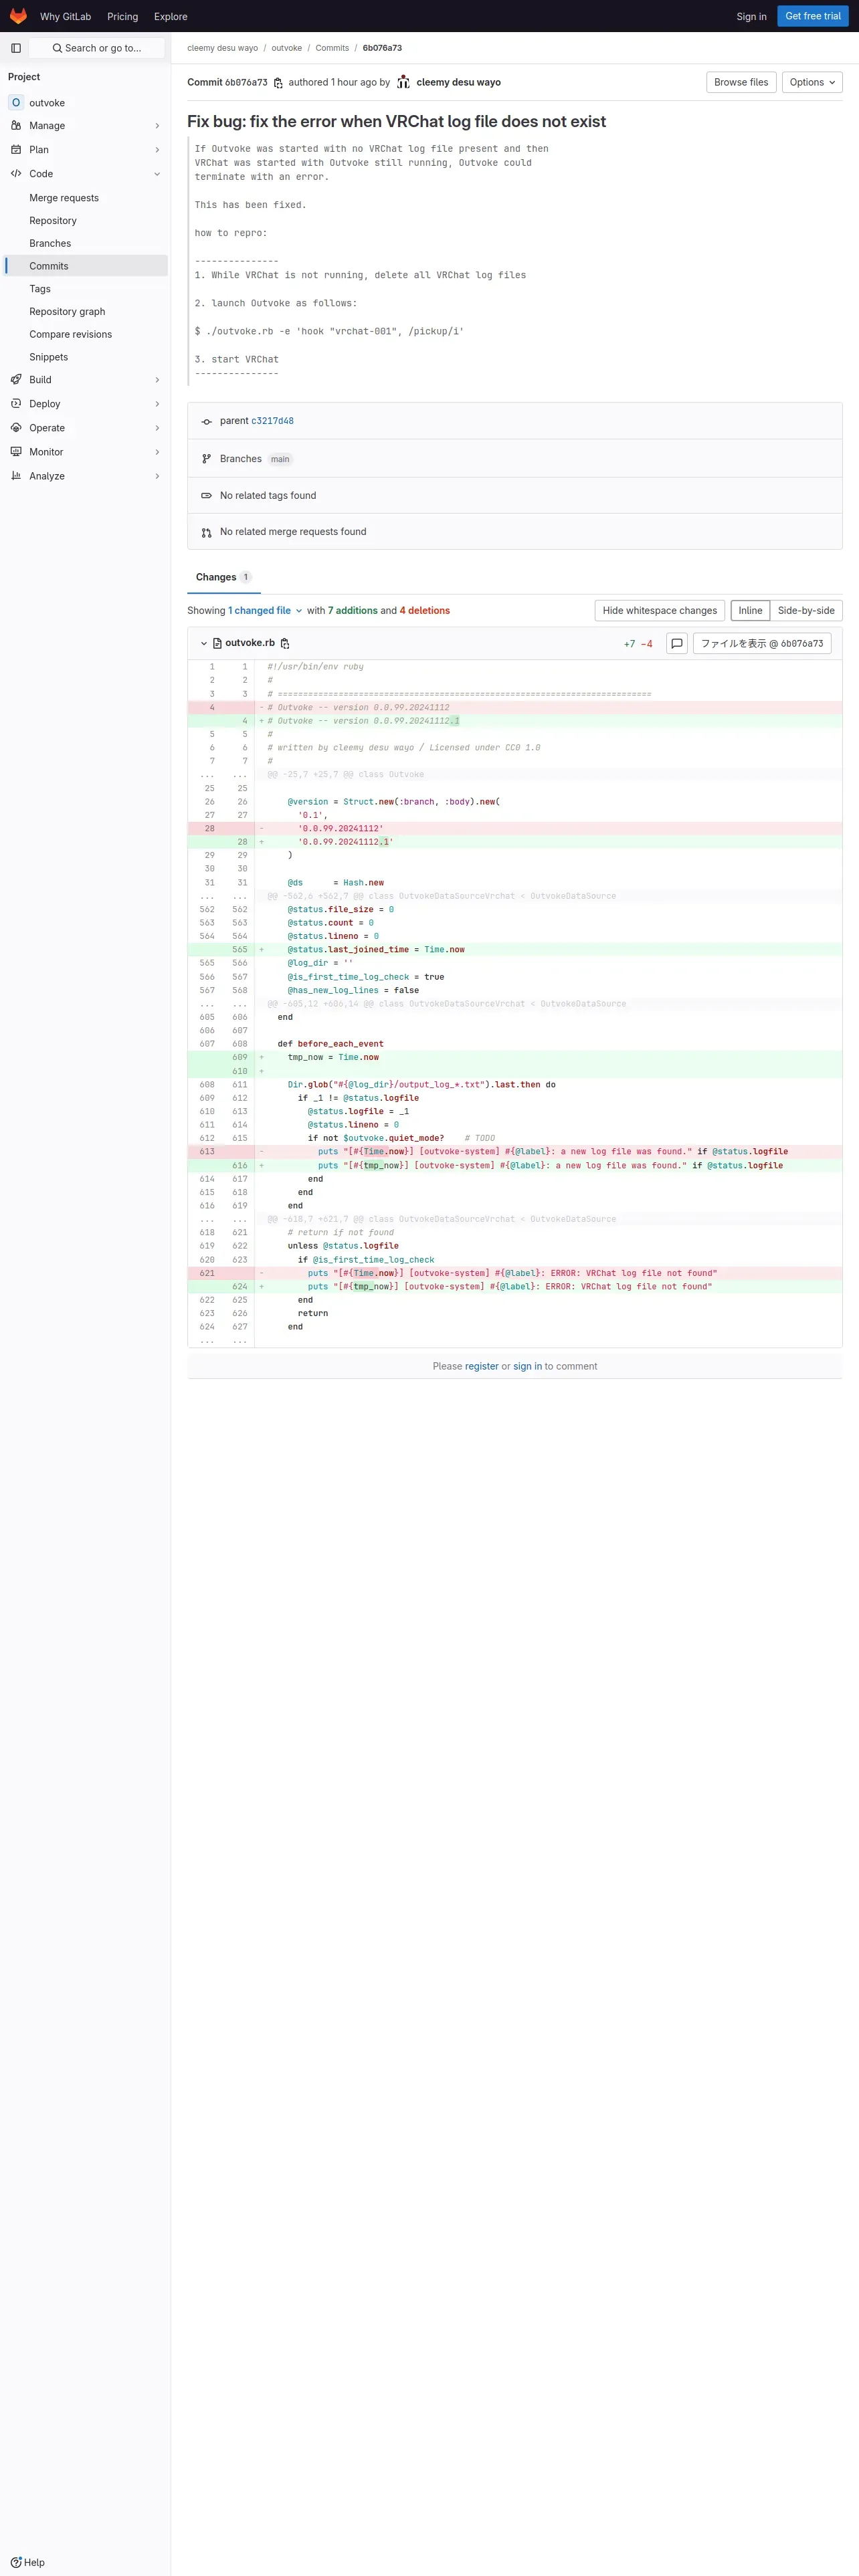Open Repository graph in sidebar

pos(86,312)
